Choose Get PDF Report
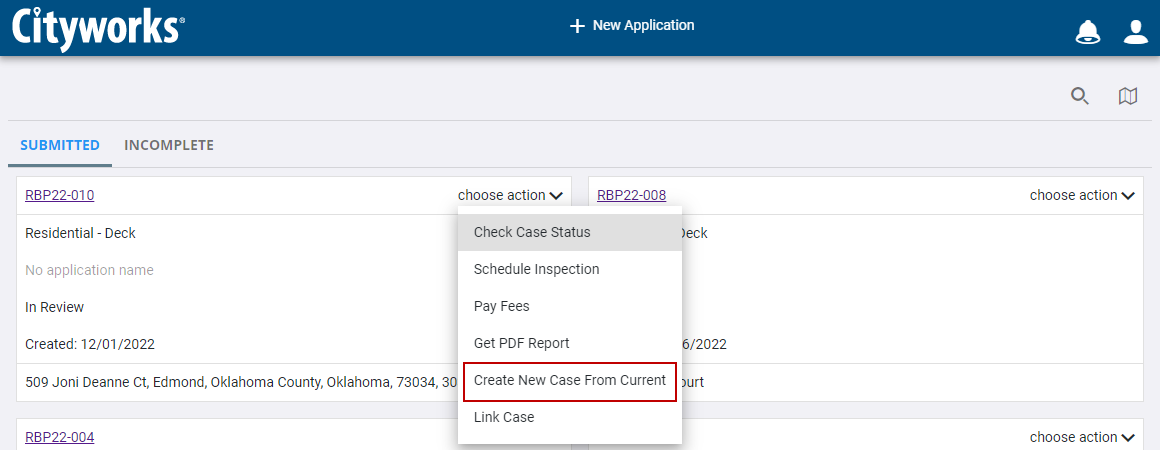The width and height of the screenshot is (1160, 450). 570,343
